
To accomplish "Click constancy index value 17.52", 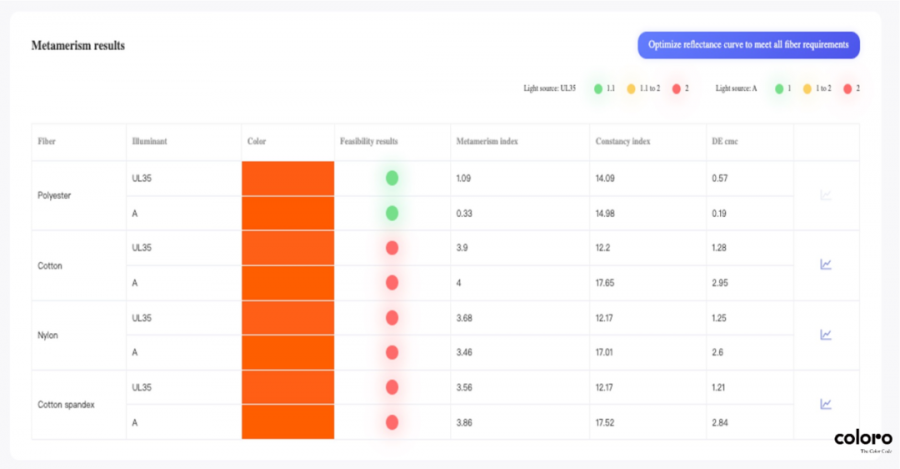I will (605, 423).
